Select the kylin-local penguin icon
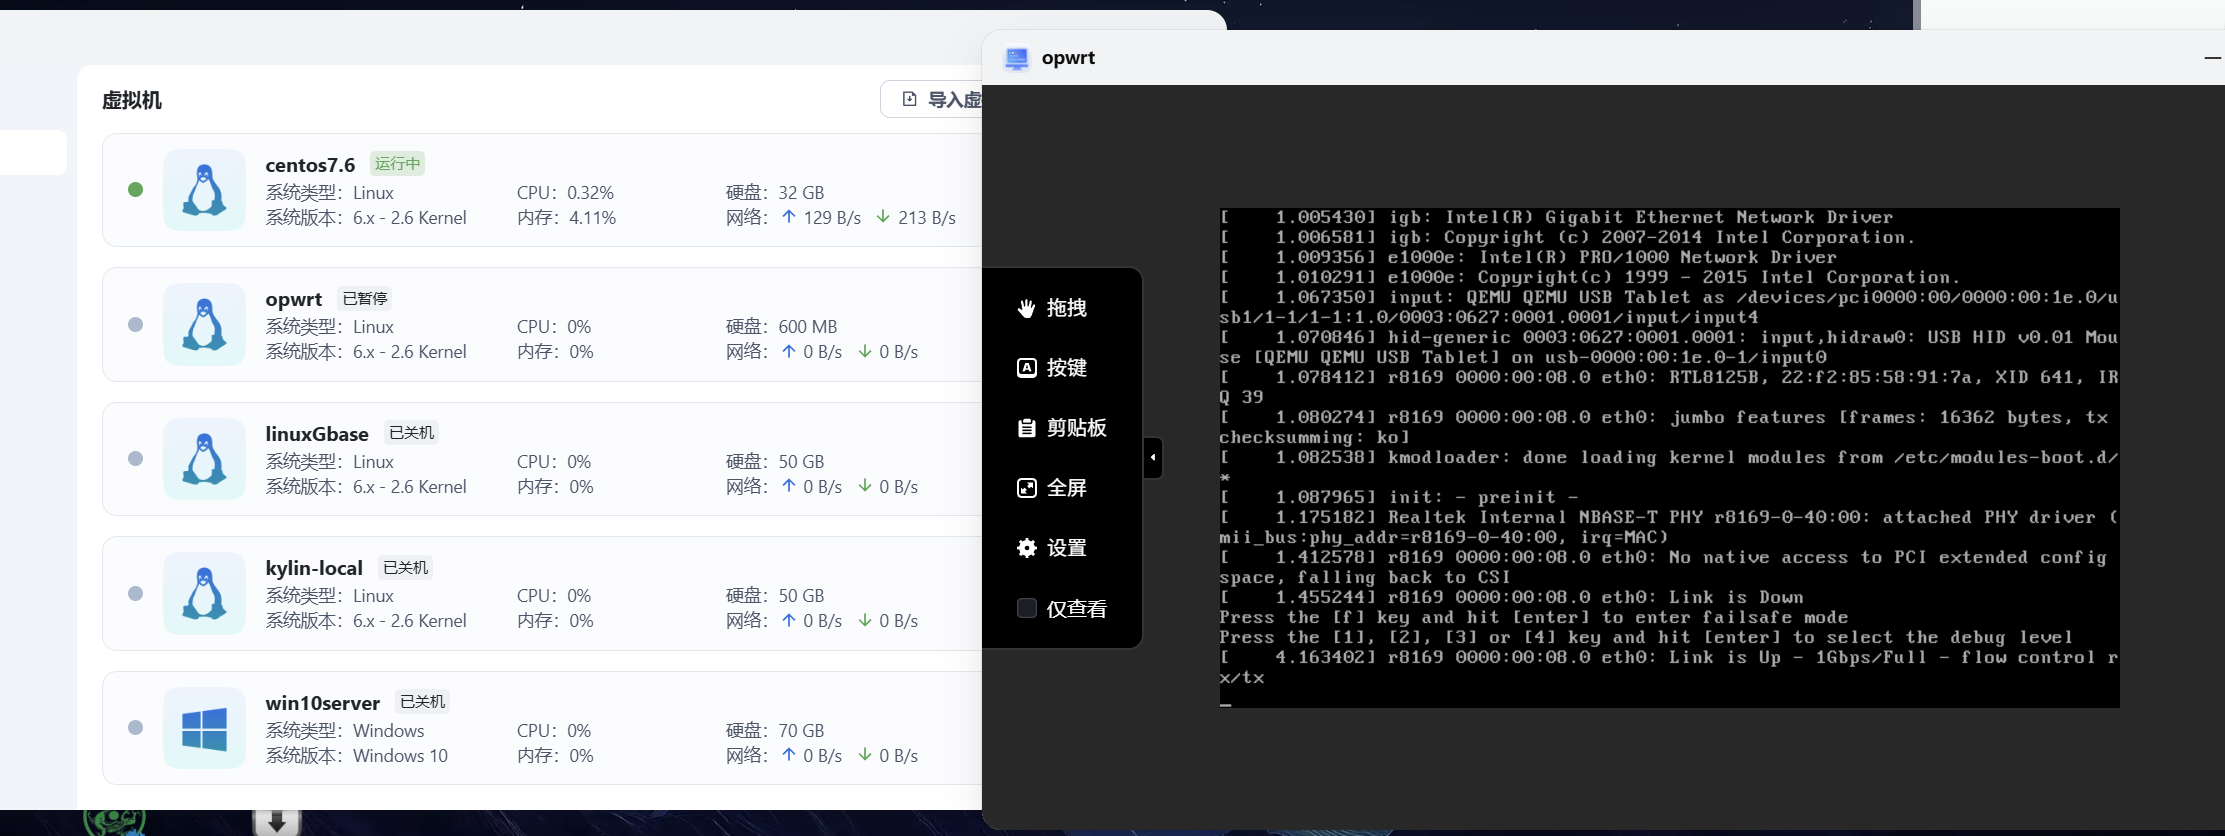 [204, 593]
